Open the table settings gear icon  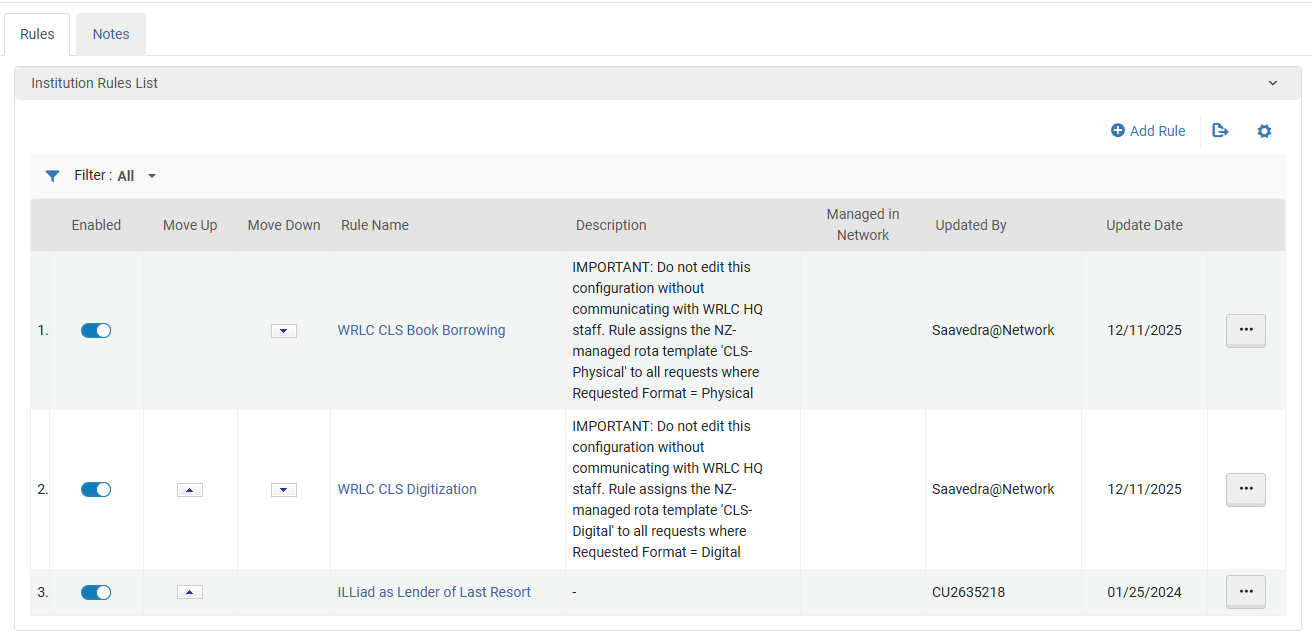click(x=1264, y=131)
